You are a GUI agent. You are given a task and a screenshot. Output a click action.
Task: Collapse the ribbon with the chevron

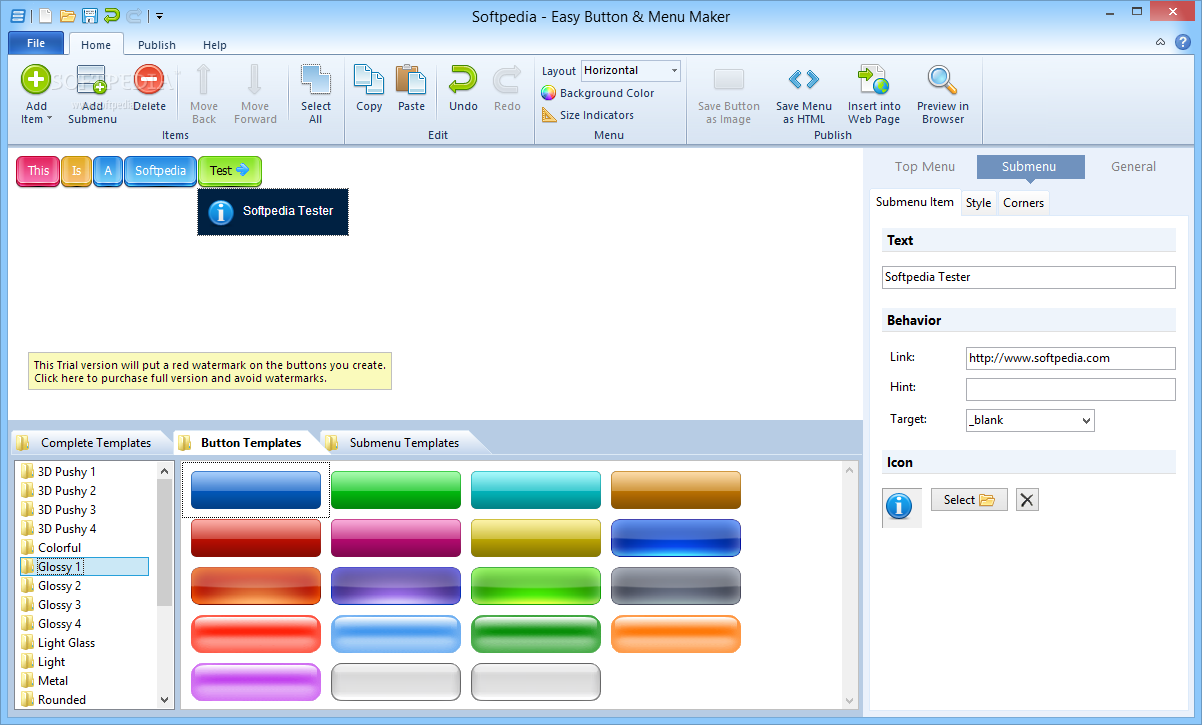pyautogui.click(x=1160, y=42)
